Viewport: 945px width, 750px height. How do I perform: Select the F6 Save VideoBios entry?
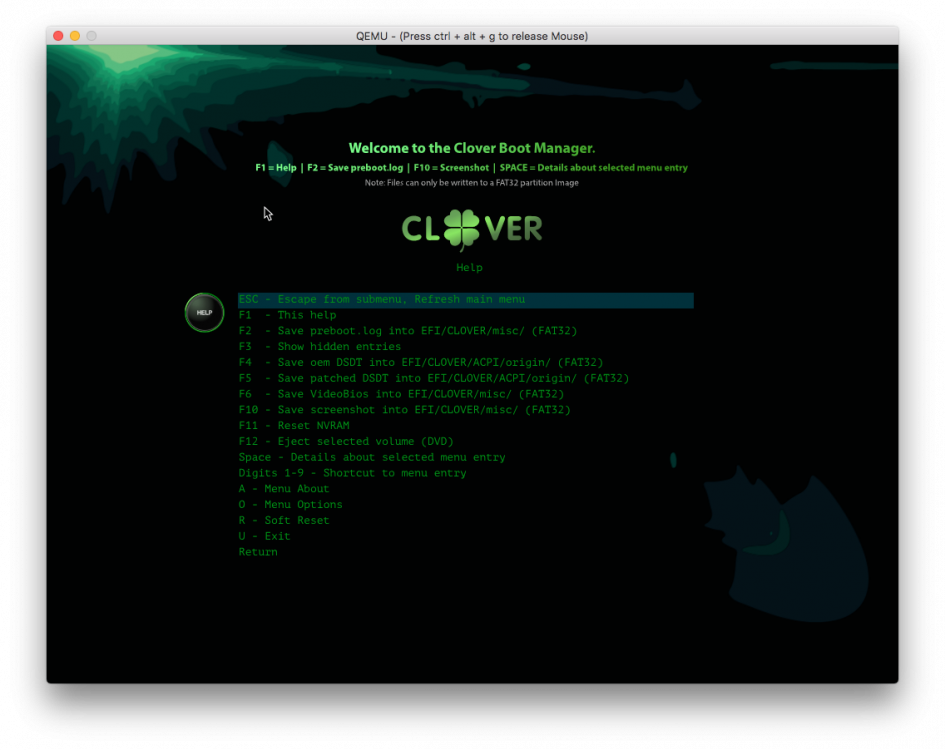tap(401, 394)
